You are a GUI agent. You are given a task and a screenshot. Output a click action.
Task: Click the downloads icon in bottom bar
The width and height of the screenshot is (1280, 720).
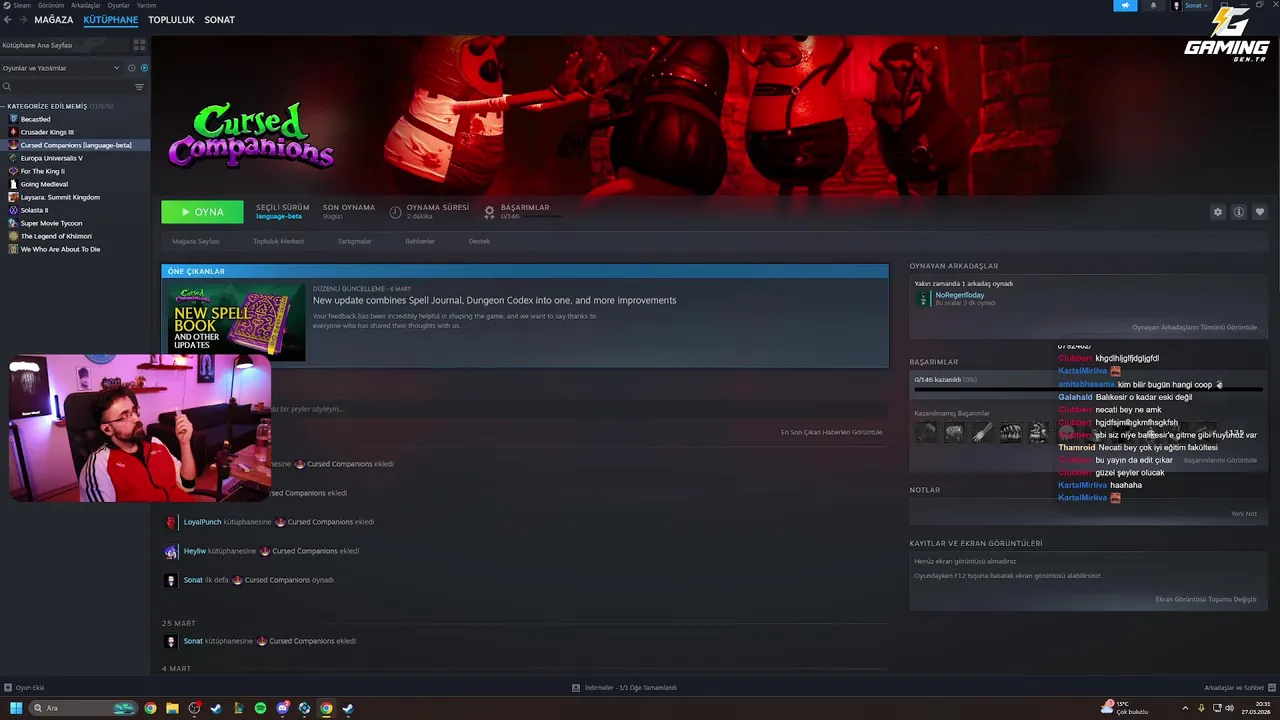tap(576, 688)
